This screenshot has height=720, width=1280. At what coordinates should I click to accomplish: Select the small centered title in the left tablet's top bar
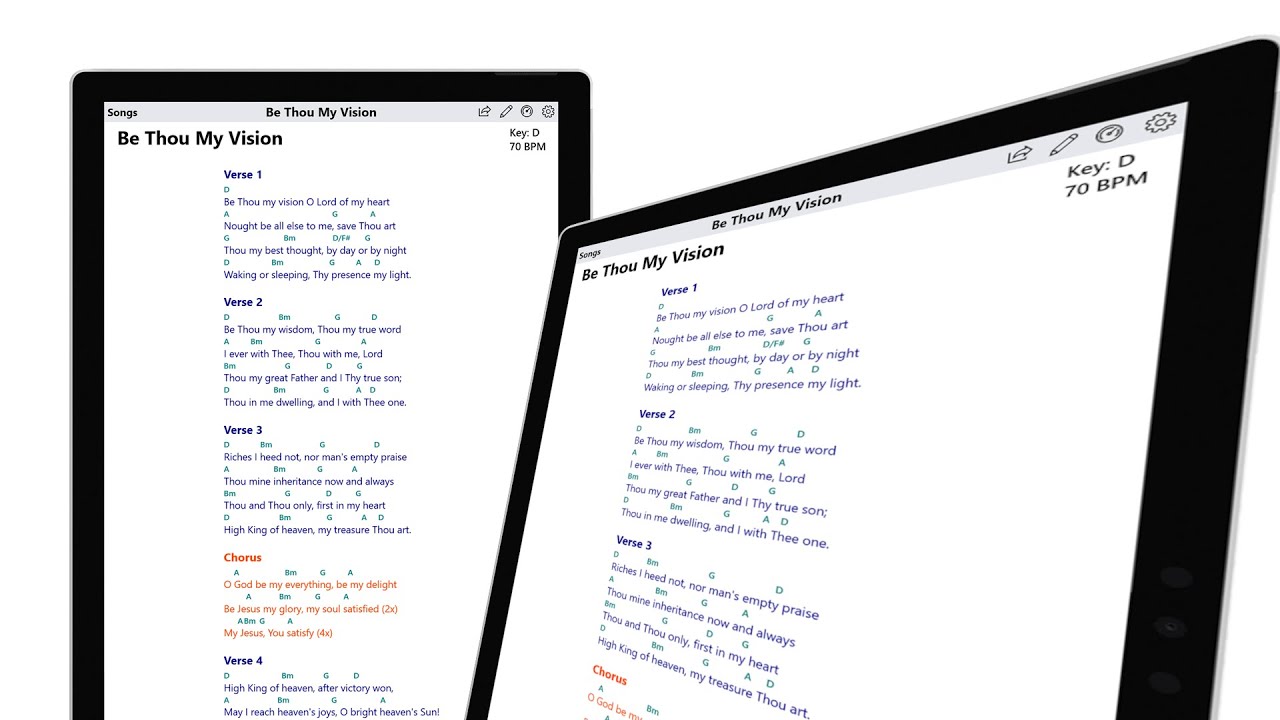(321, 112)
